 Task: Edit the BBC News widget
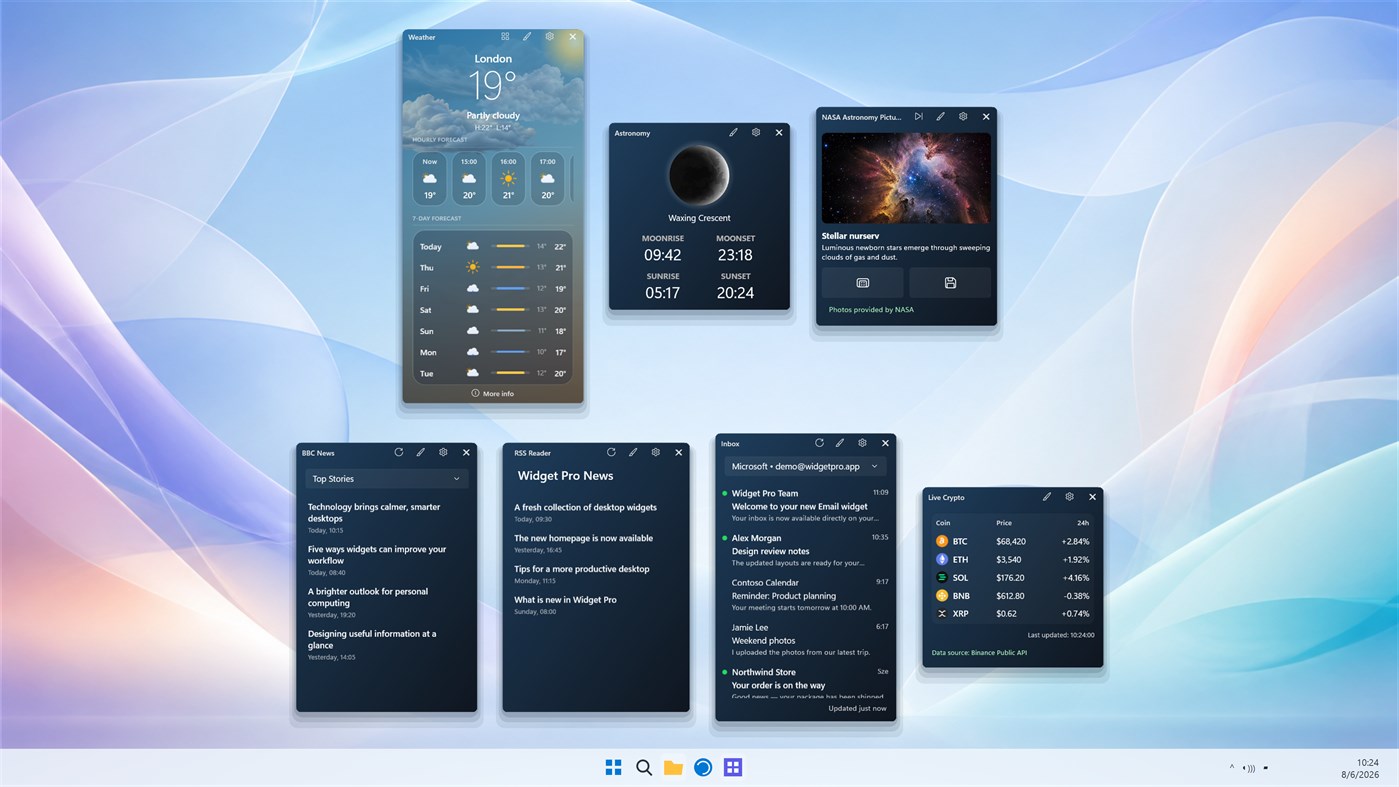click(x=420, y=453)
